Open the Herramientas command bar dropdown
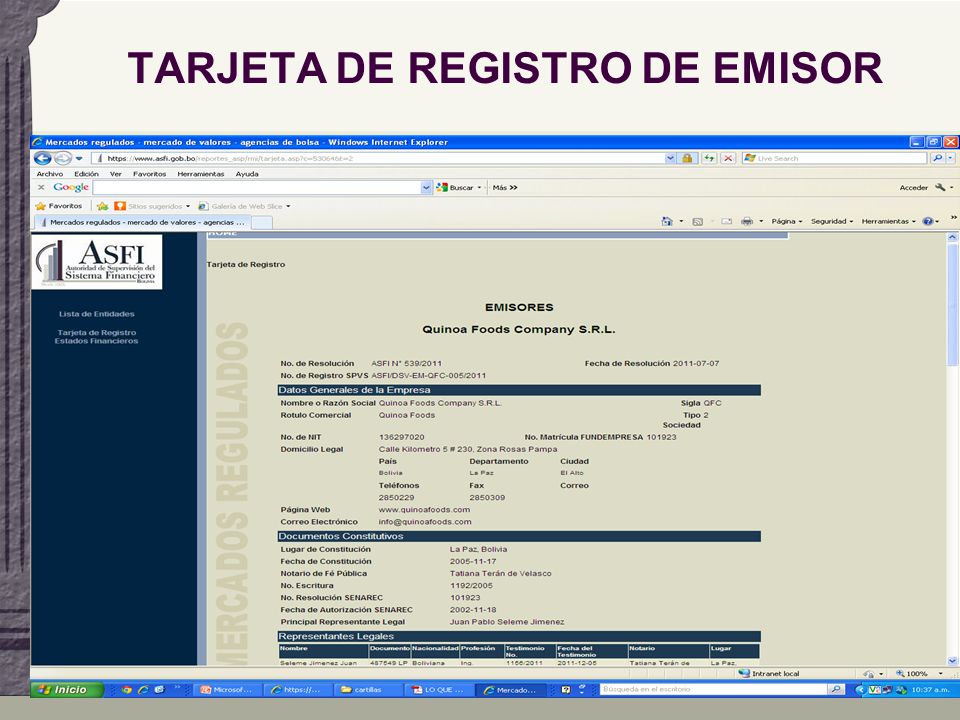The width and height of the screenshot is (960, 720). 888,222
